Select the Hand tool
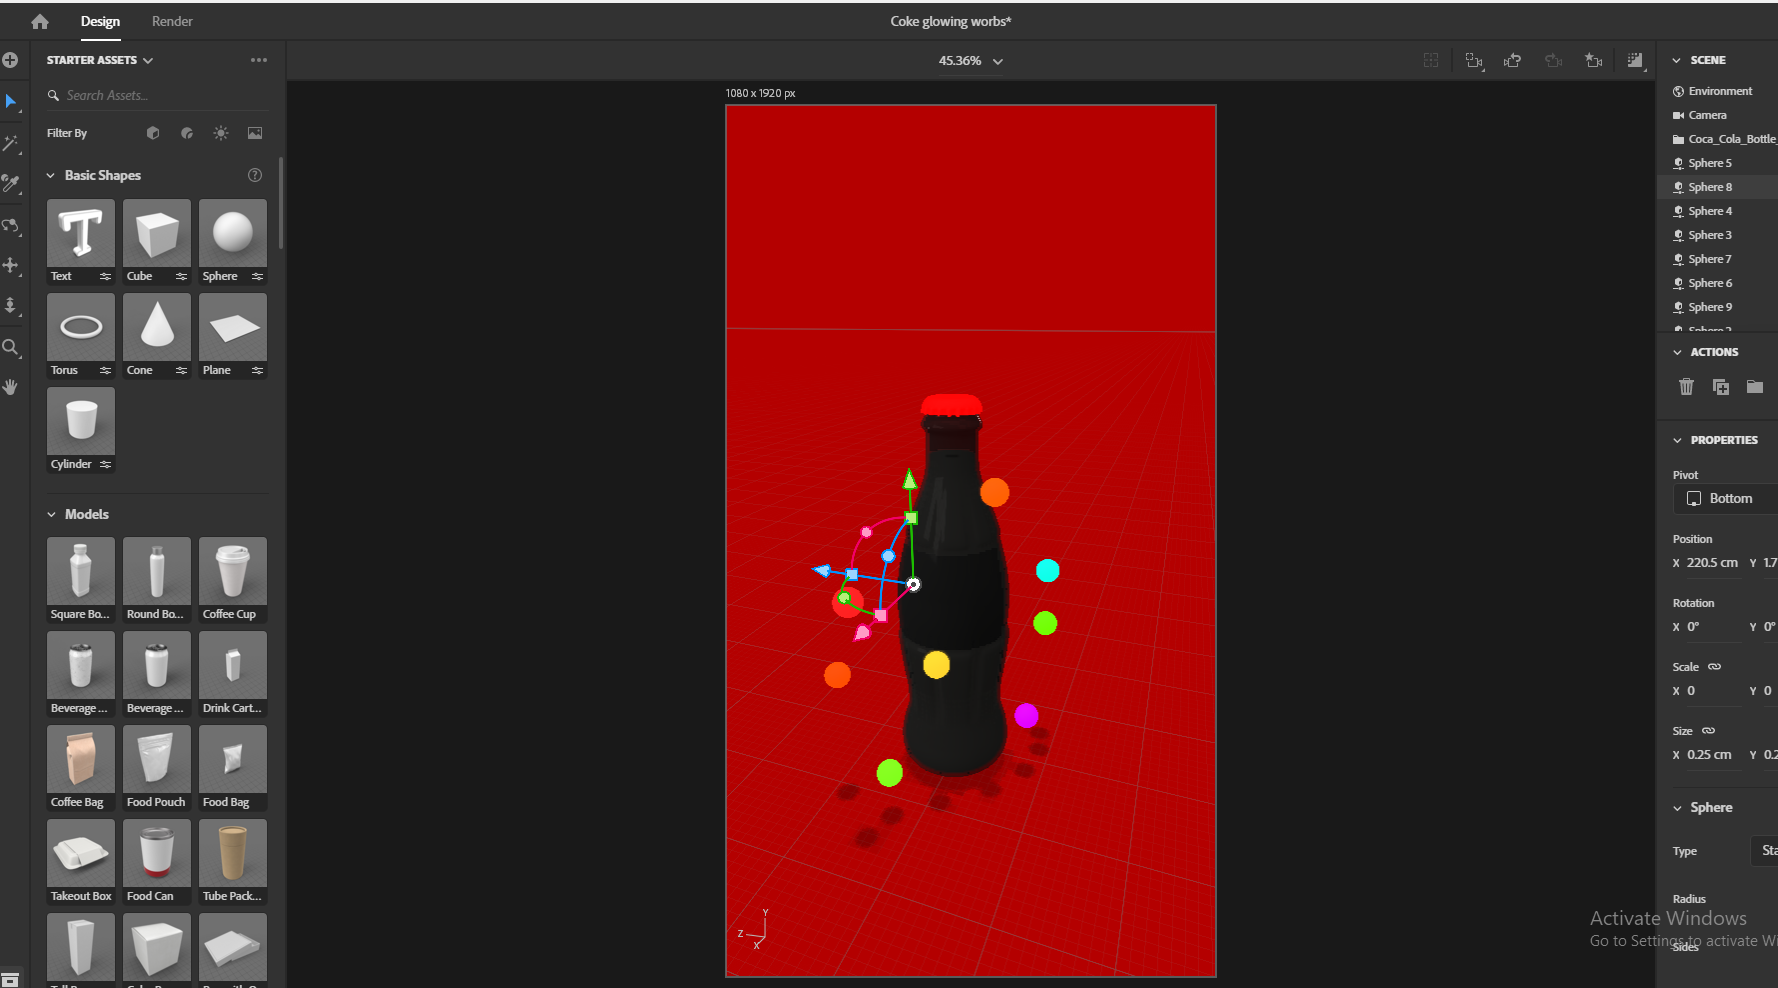1778x988 pixels. coord(11,387)
